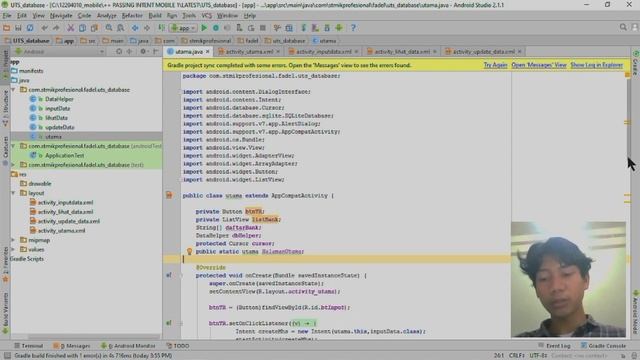
Task: Click the Stop toolbar icon
Action: pos(263,28)
